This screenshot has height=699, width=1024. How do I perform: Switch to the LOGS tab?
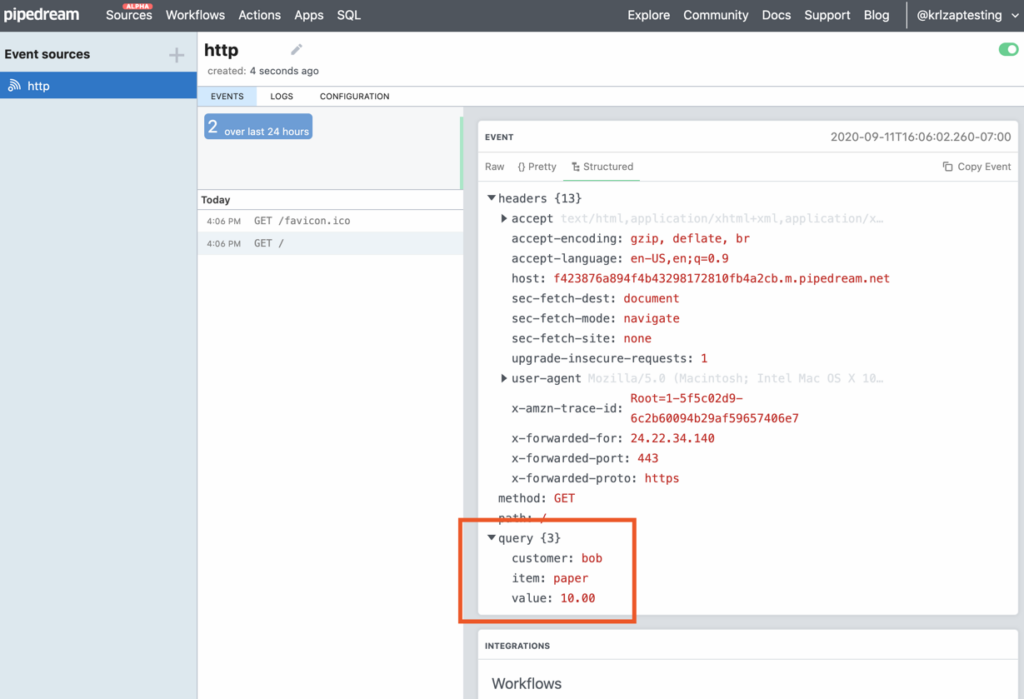coord(281,96)
